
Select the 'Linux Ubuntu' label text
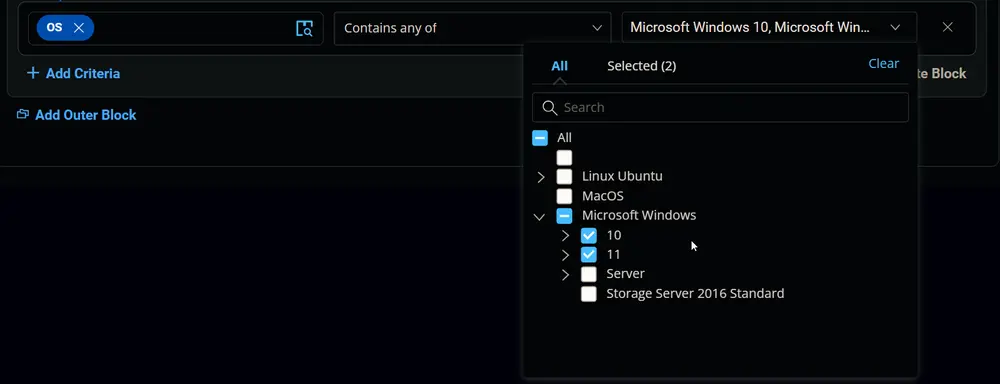622,176
